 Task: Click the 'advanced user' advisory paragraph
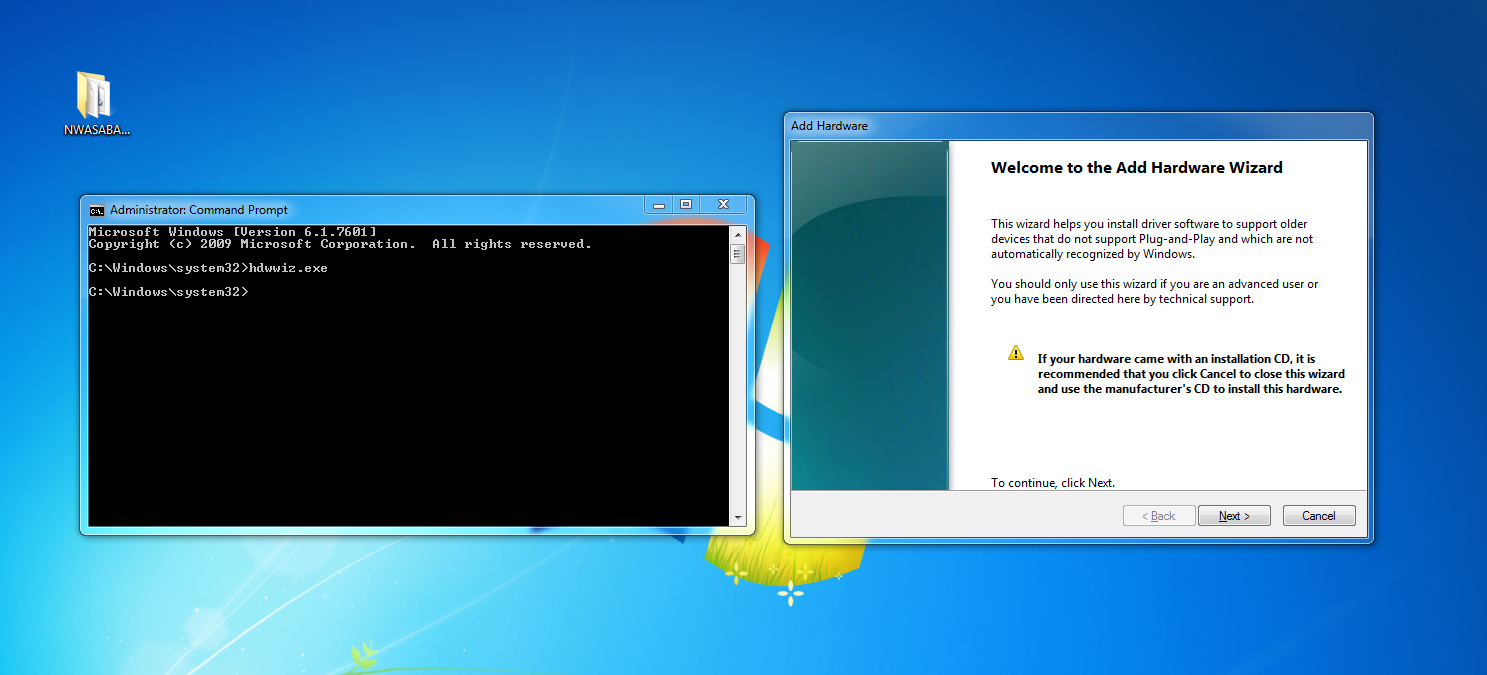1155,291
